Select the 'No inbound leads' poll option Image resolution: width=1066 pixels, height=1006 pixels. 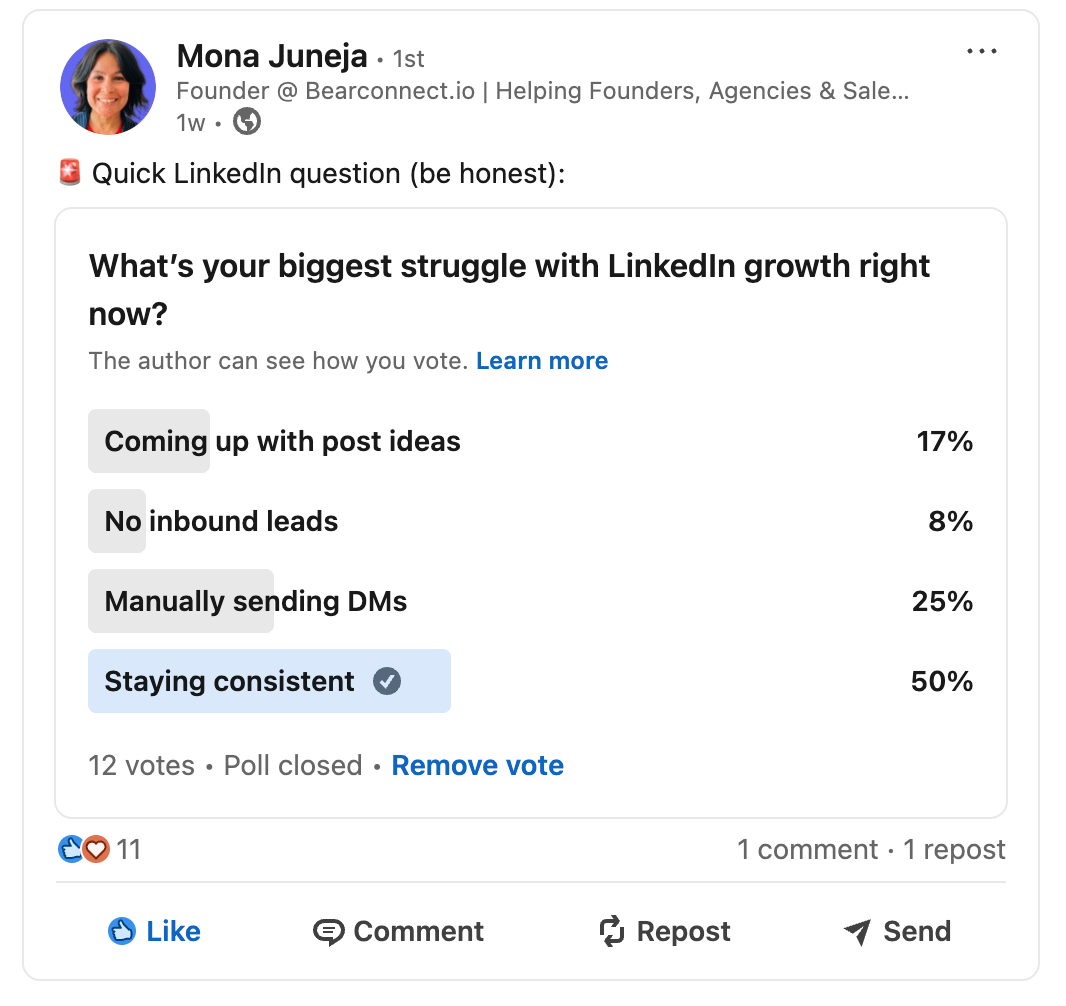pos(221,521)
